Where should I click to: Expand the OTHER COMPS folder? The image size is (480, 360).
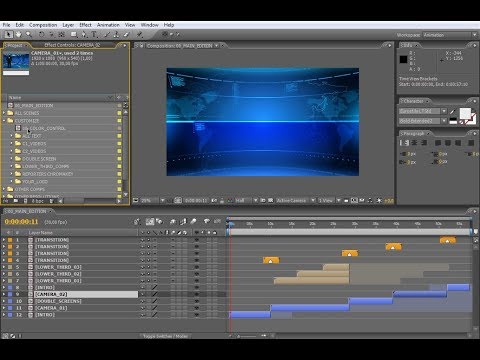4,189
